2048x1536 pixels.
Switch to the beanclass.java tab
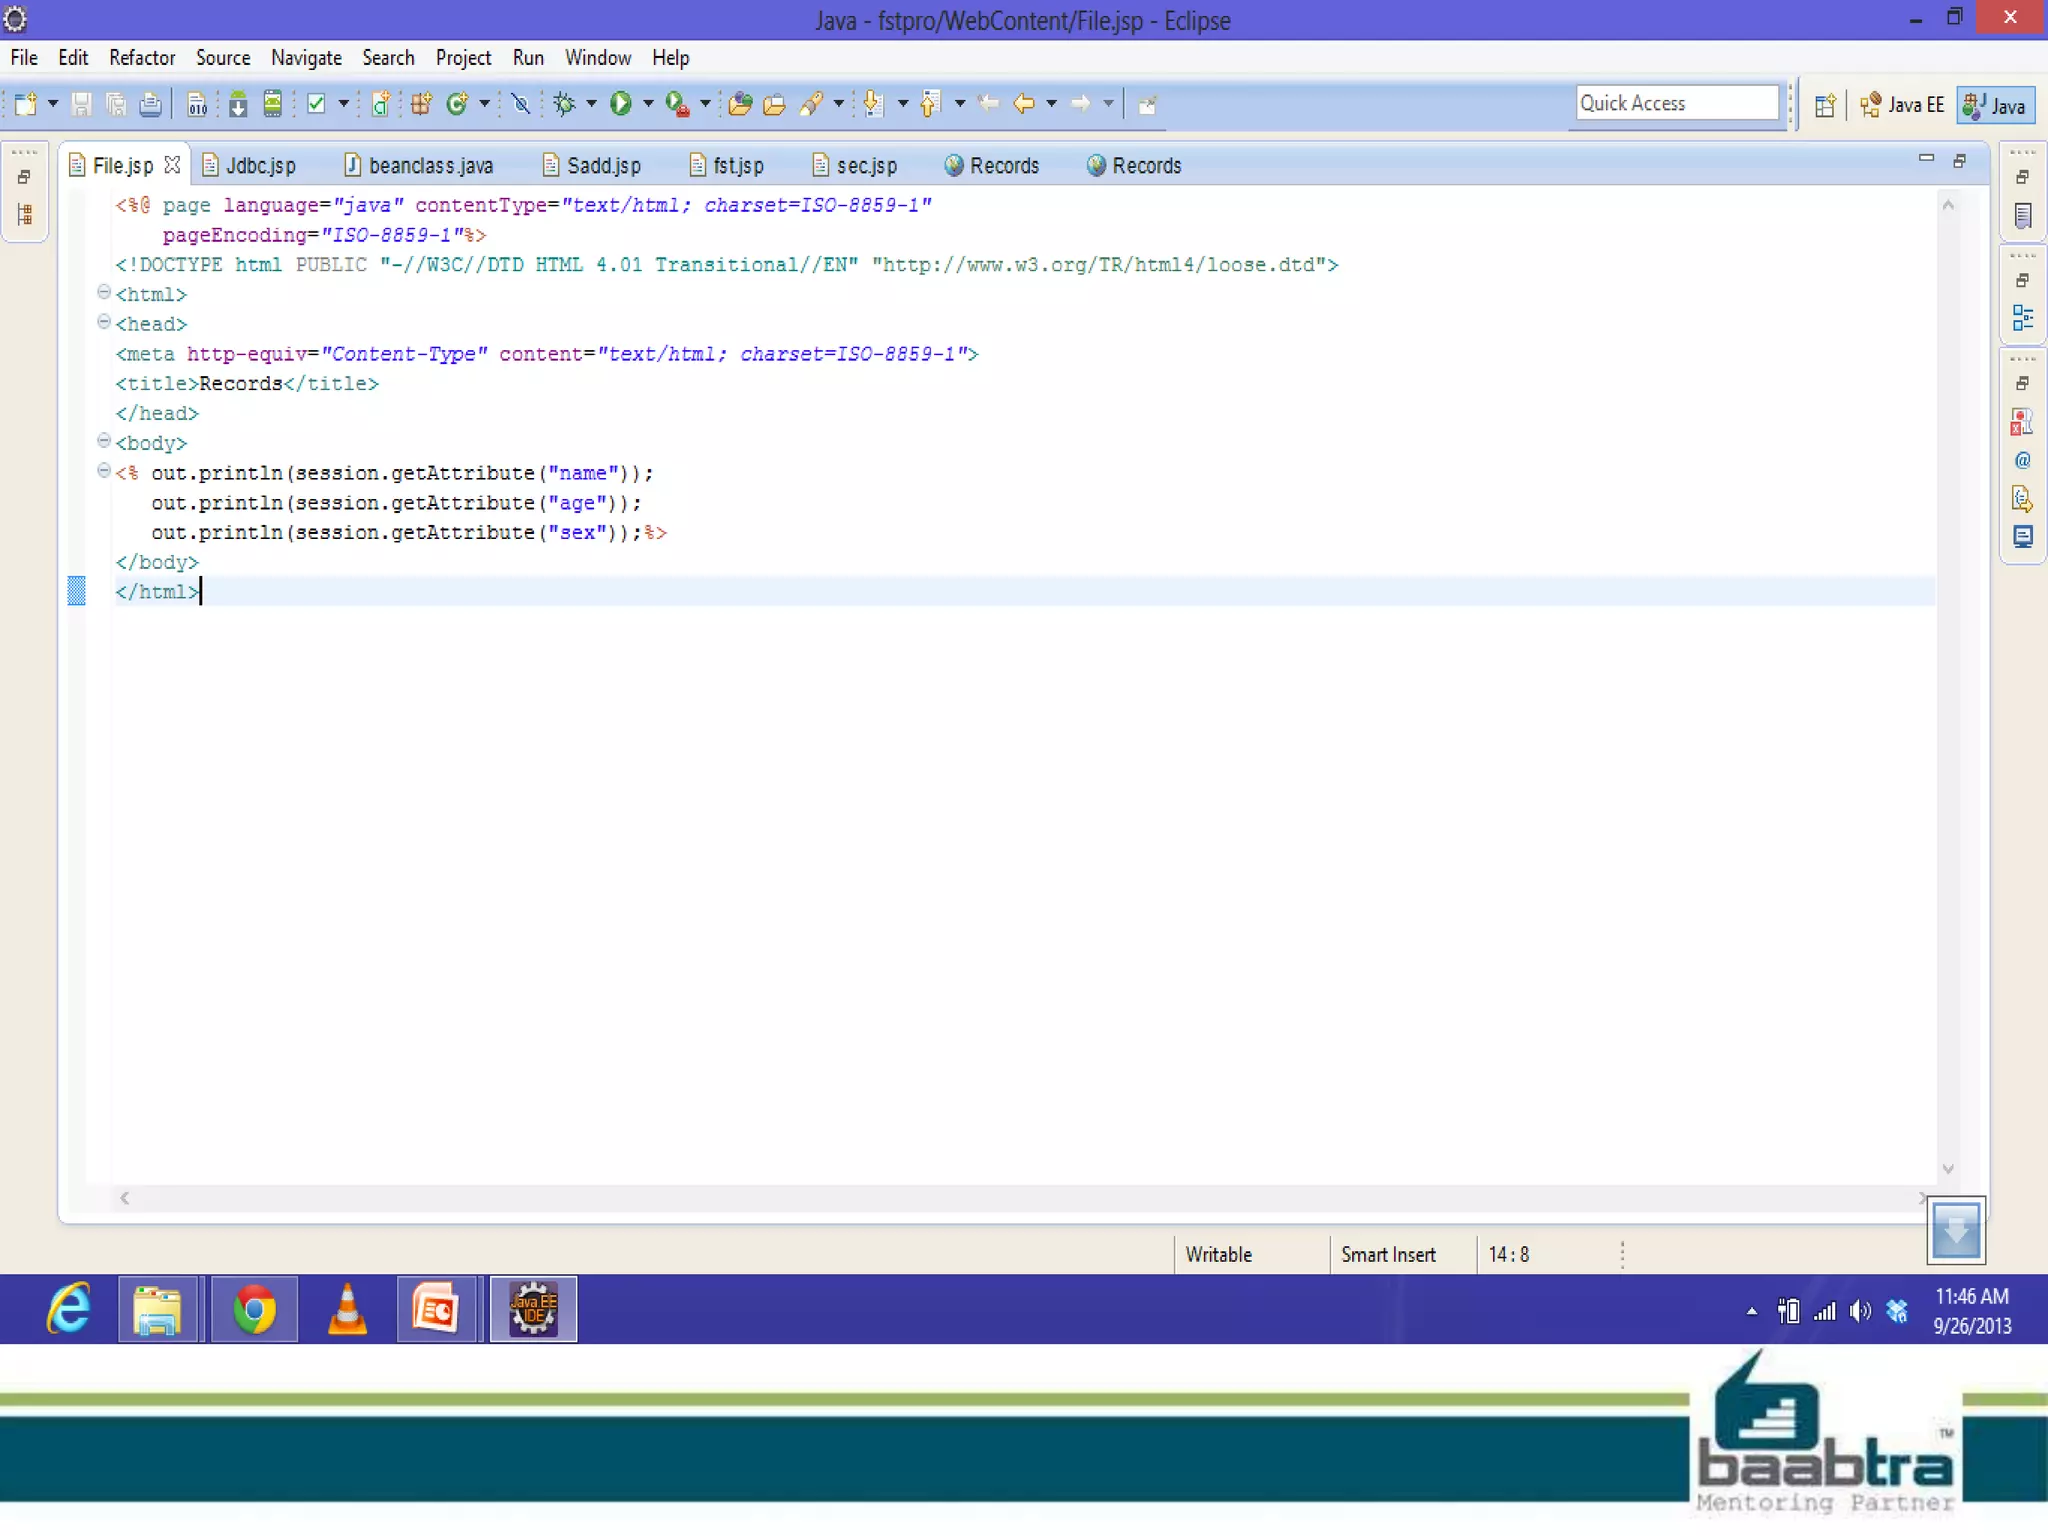(x=429, y=166)
